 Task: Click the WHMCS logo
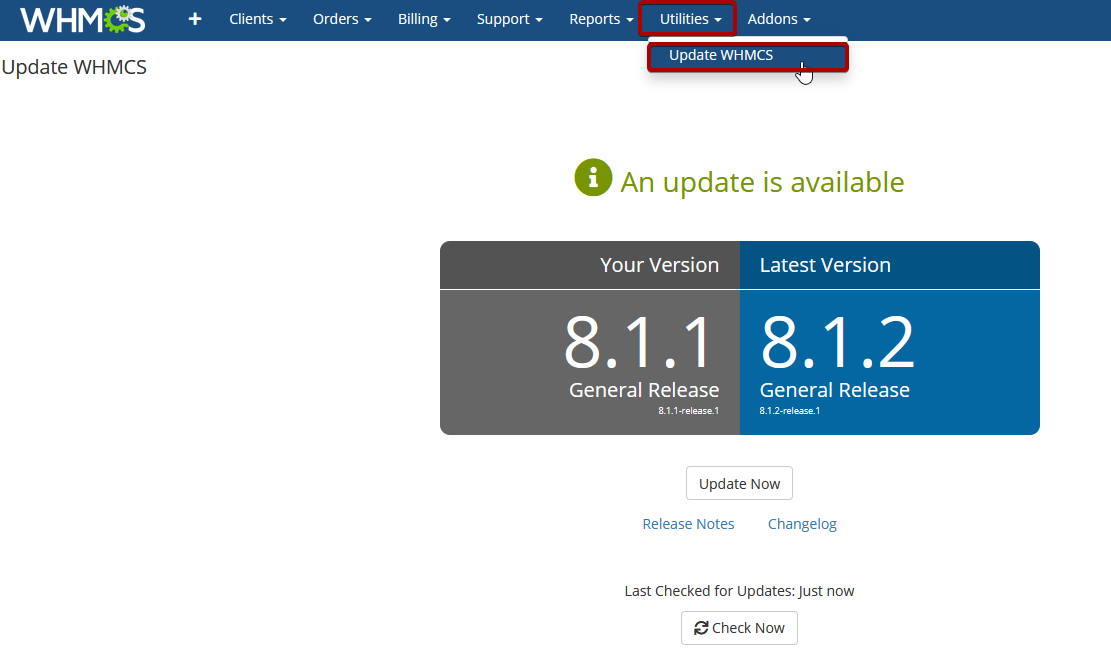pos(82,19)
